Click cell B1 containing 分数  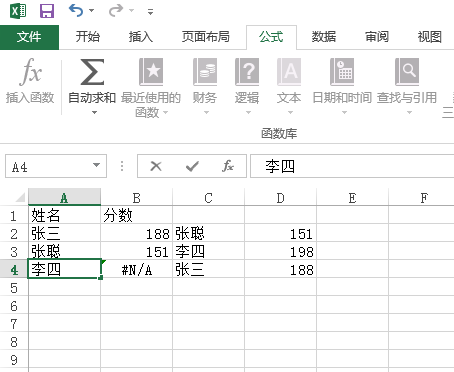[x=136, y=215]
